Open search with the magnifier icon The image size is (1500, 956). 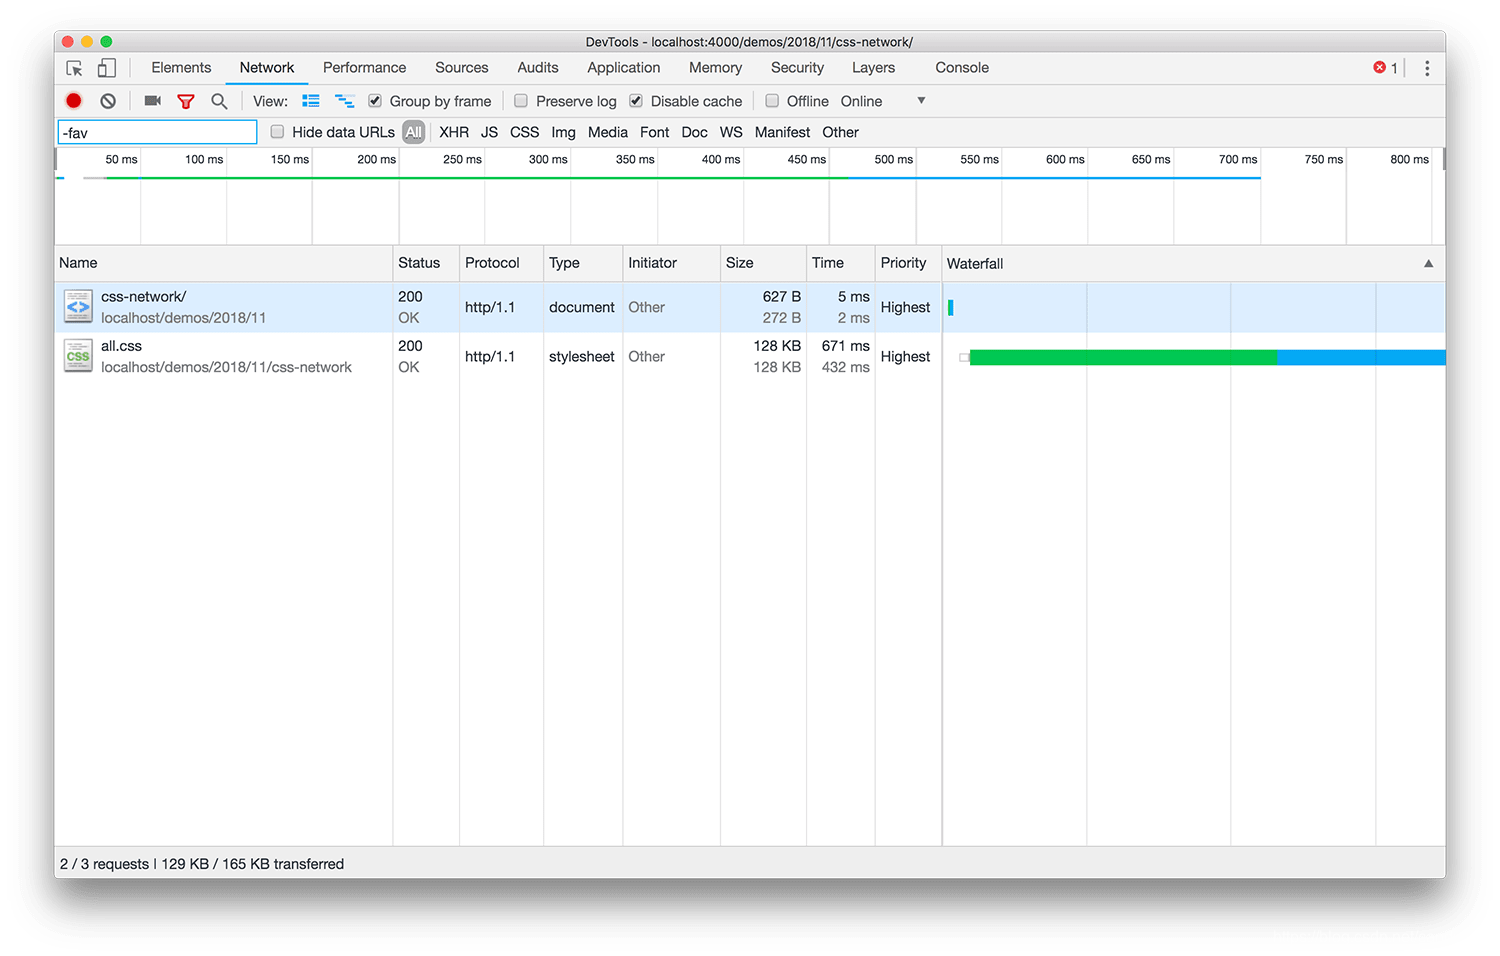coord(219,101)
